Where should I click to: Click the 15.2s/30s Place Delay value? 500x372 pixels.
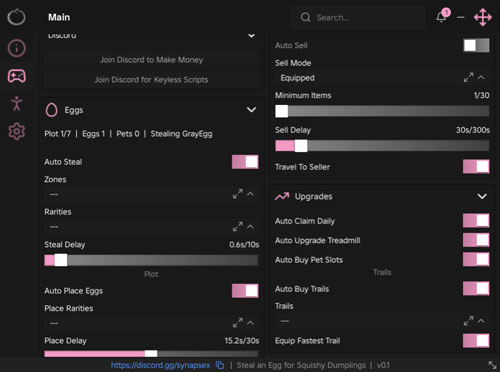click(242, 341)
